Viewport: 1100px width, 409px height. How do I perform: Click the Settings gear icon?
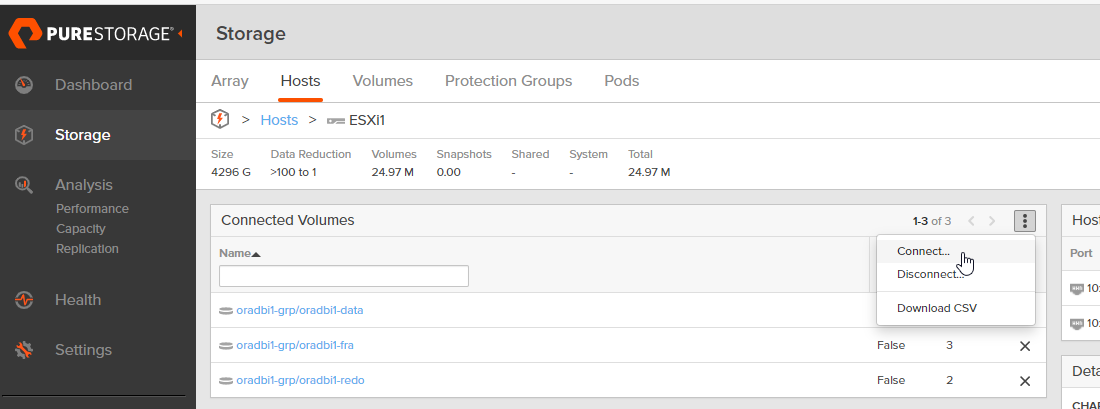coord(24,350)
